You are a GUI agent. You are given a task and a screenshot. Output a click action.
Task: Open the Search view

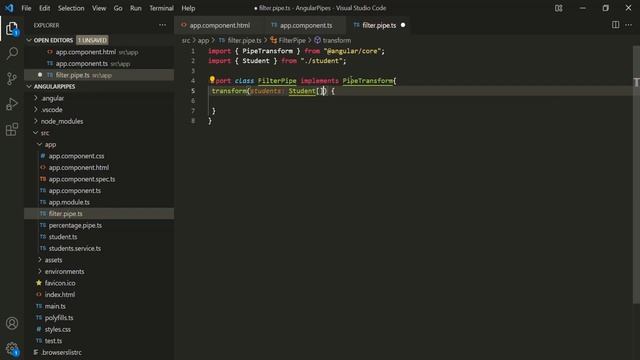12,53
